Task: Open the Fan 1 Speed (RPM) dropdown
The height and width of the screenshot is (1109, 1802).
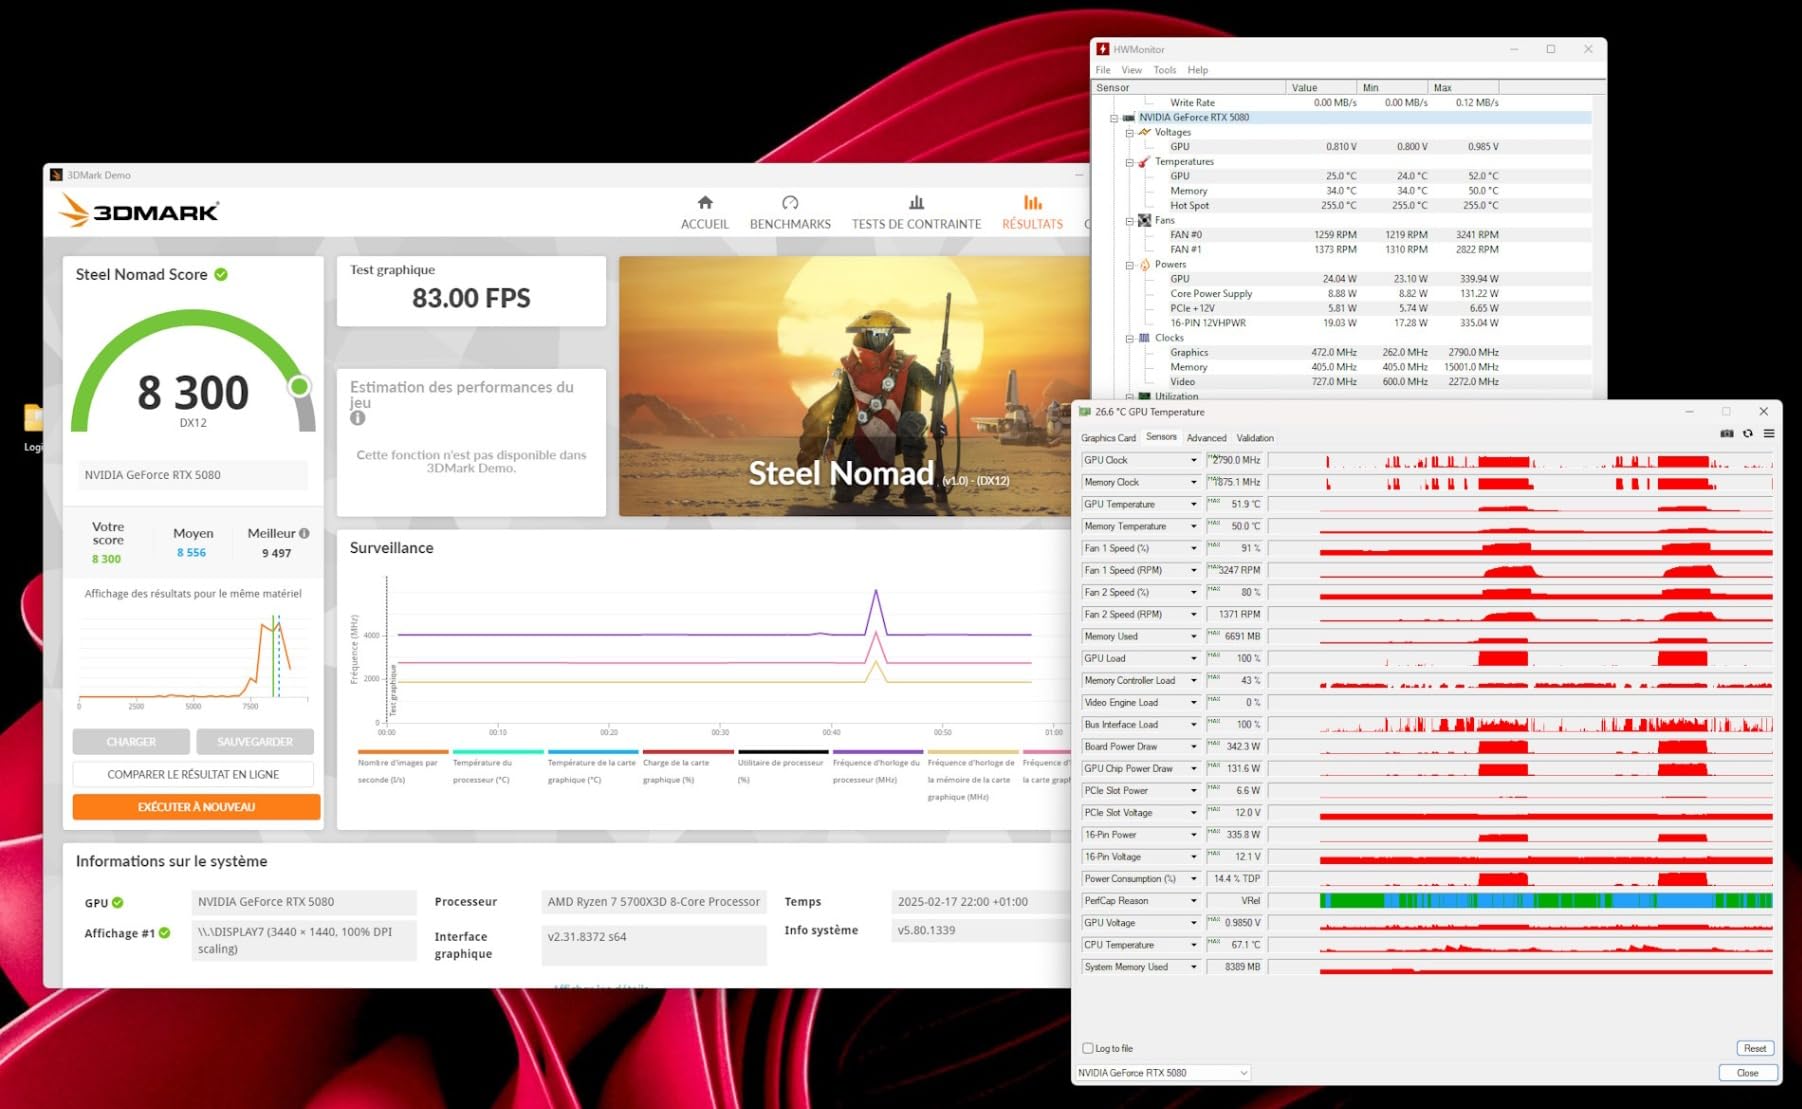Action: 1193,570
